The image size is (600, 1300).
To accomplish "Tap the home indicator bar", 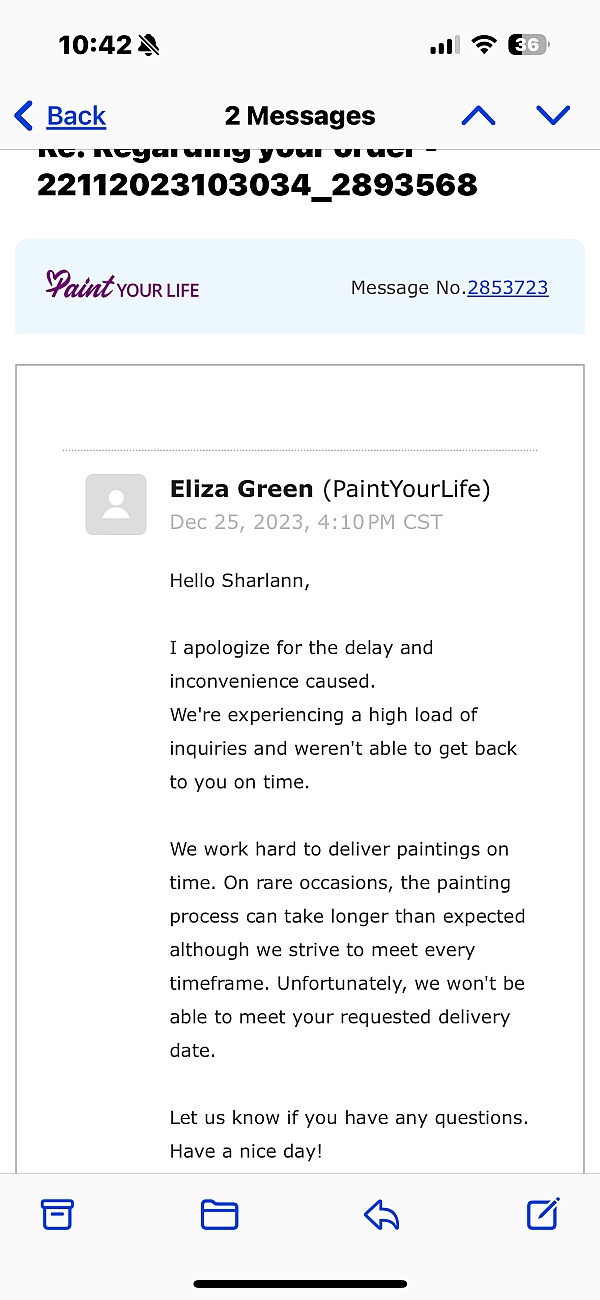I will click(300, 1284).
